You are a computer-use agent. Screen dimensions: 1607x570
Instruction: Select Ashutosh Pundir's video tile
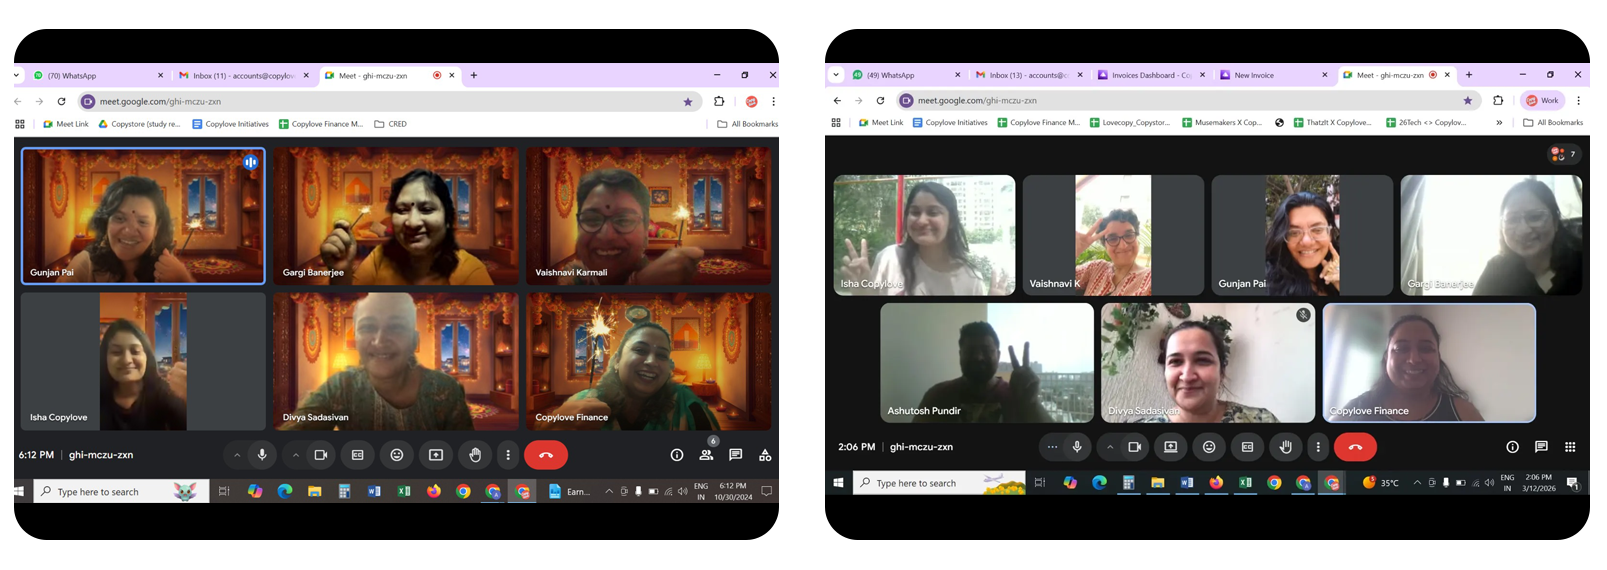coord(987,363)
